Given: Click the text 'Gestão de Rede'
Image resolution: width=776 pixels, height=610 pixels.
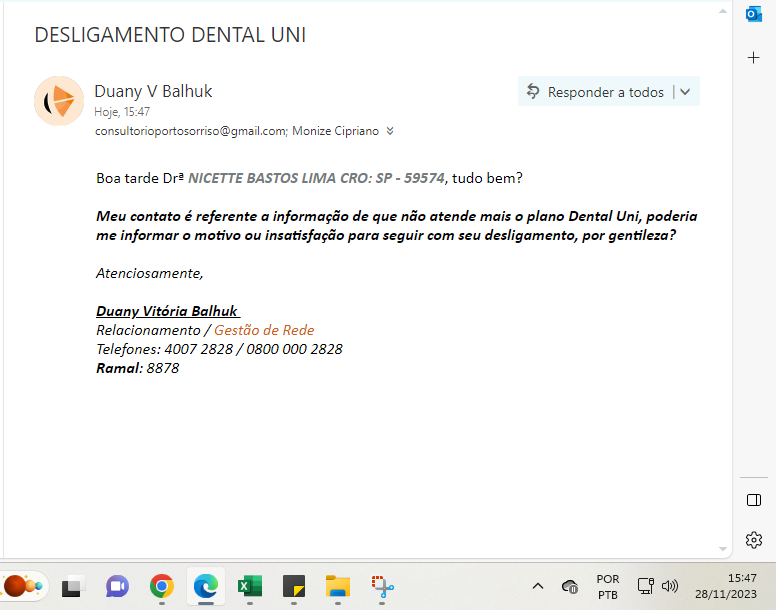Looking at the screenshot, I should click(264, 330).
